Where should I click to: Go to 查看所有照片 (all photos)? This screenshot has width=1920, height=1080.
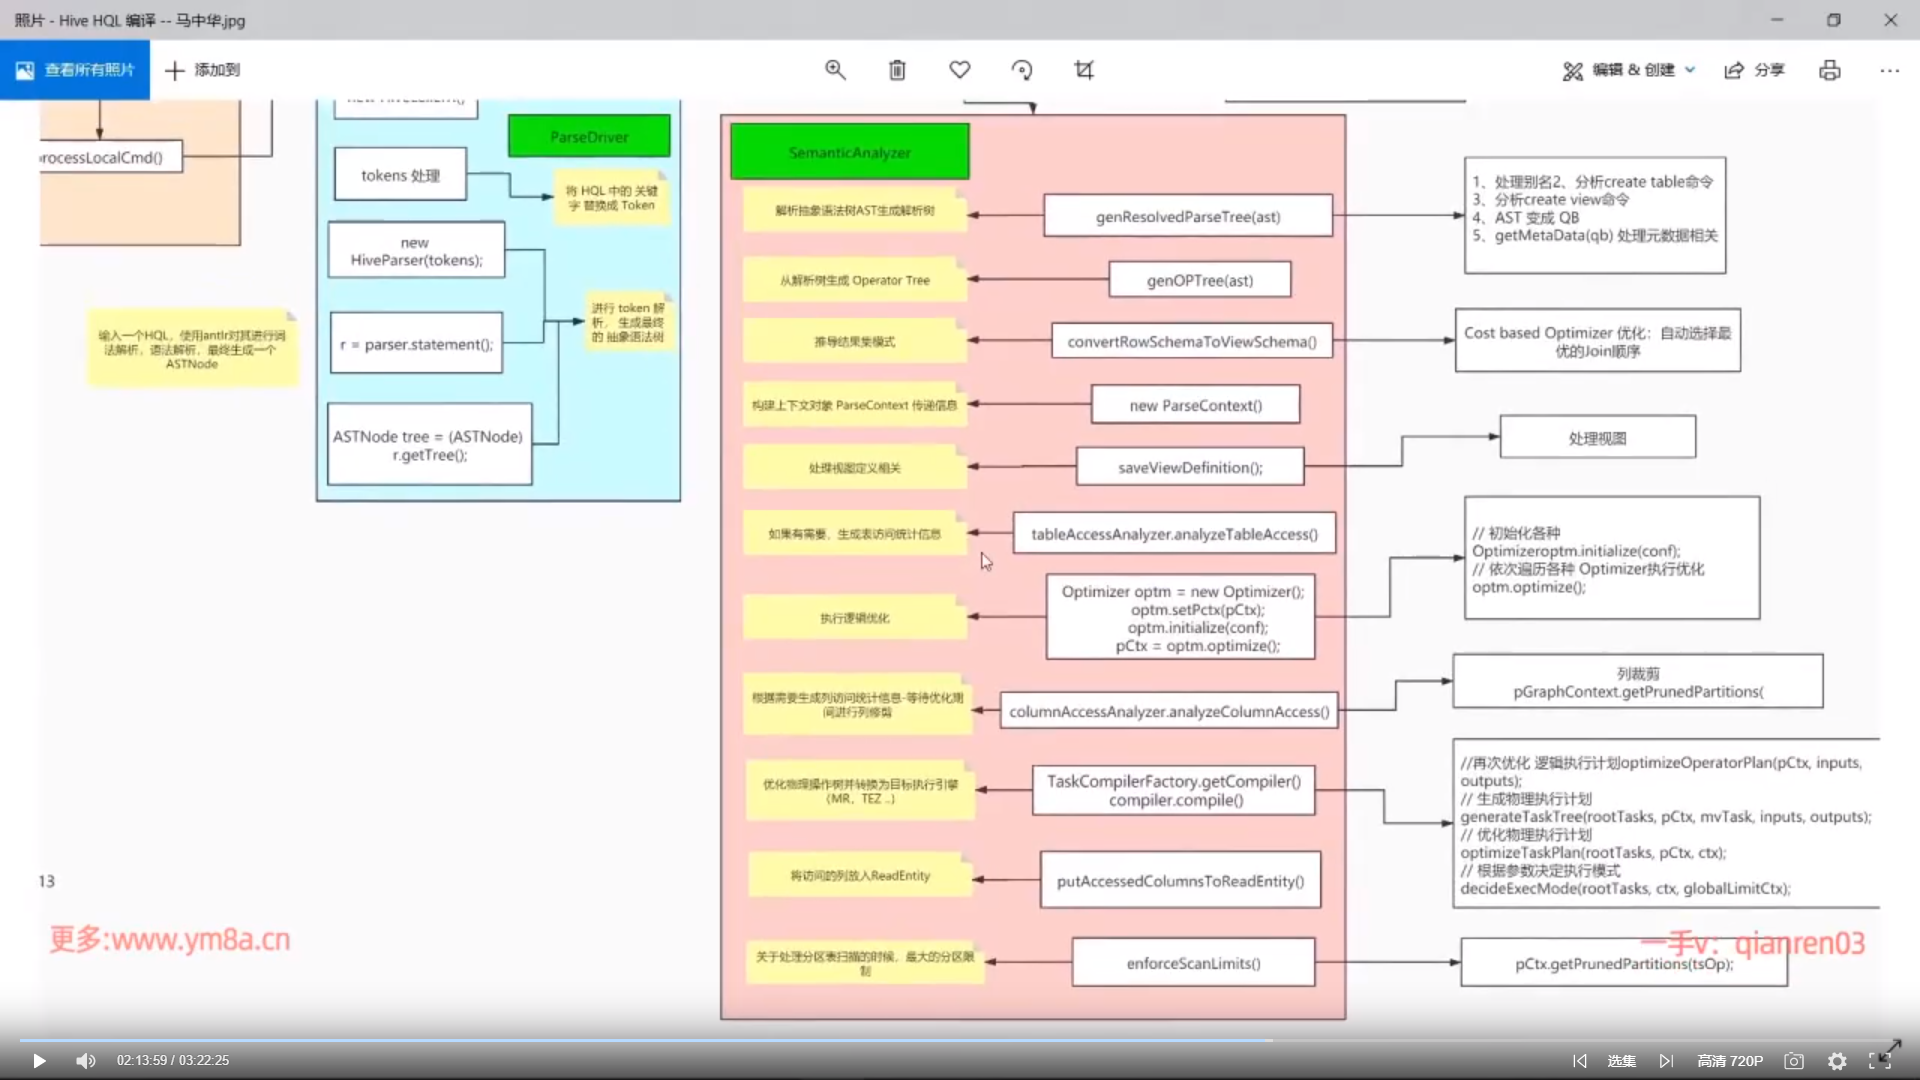(75, 70)
